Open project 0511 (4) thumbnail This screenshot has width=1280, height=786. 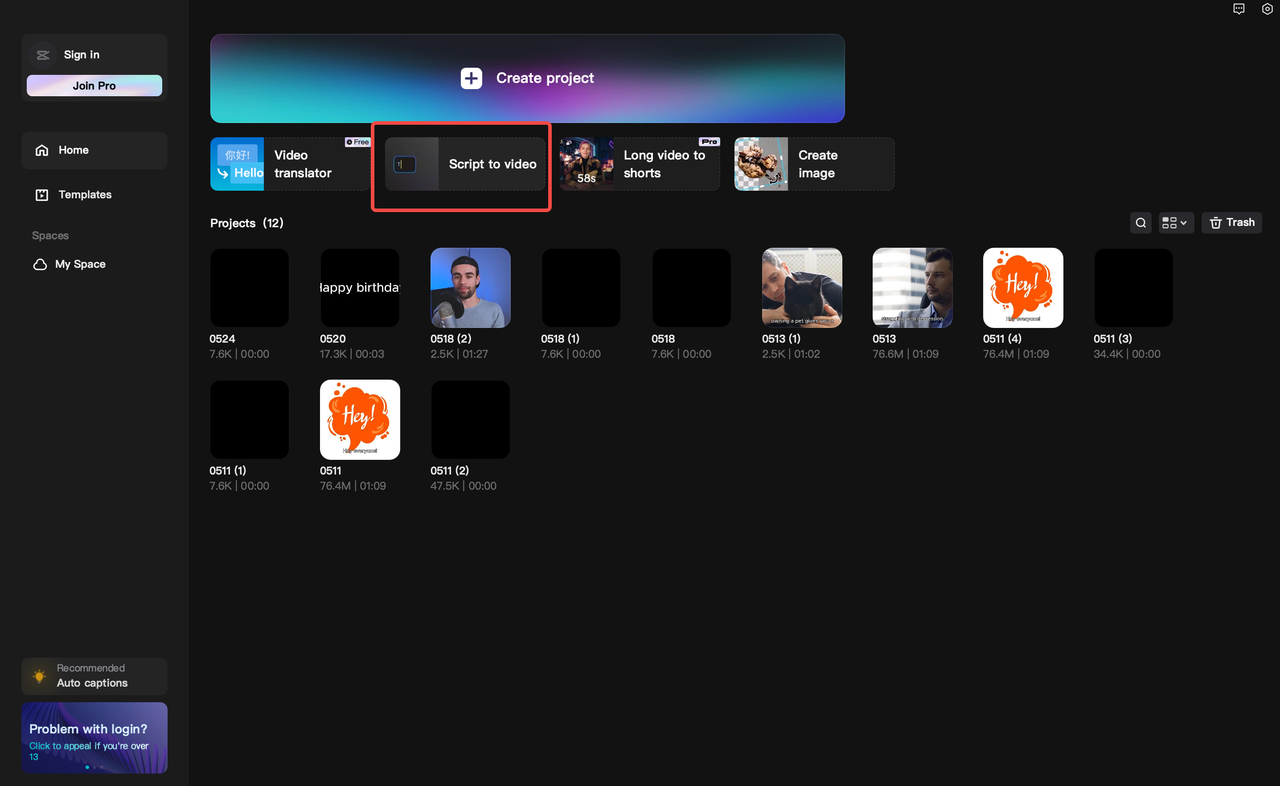pyautogui.click(x=1023, y=288)
